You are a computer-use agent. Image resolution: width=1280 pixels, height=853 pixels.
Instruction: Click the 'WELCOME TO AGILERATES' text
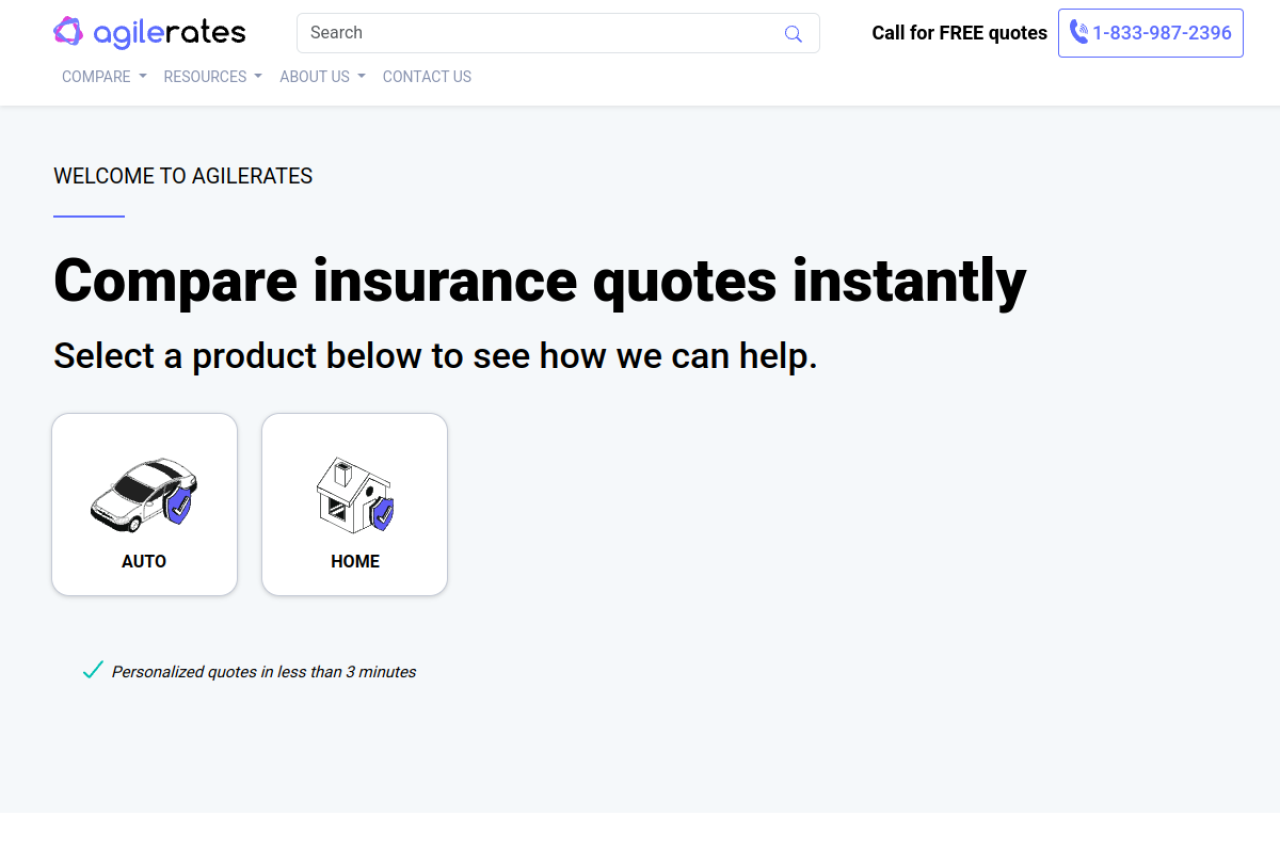[183, 176]
